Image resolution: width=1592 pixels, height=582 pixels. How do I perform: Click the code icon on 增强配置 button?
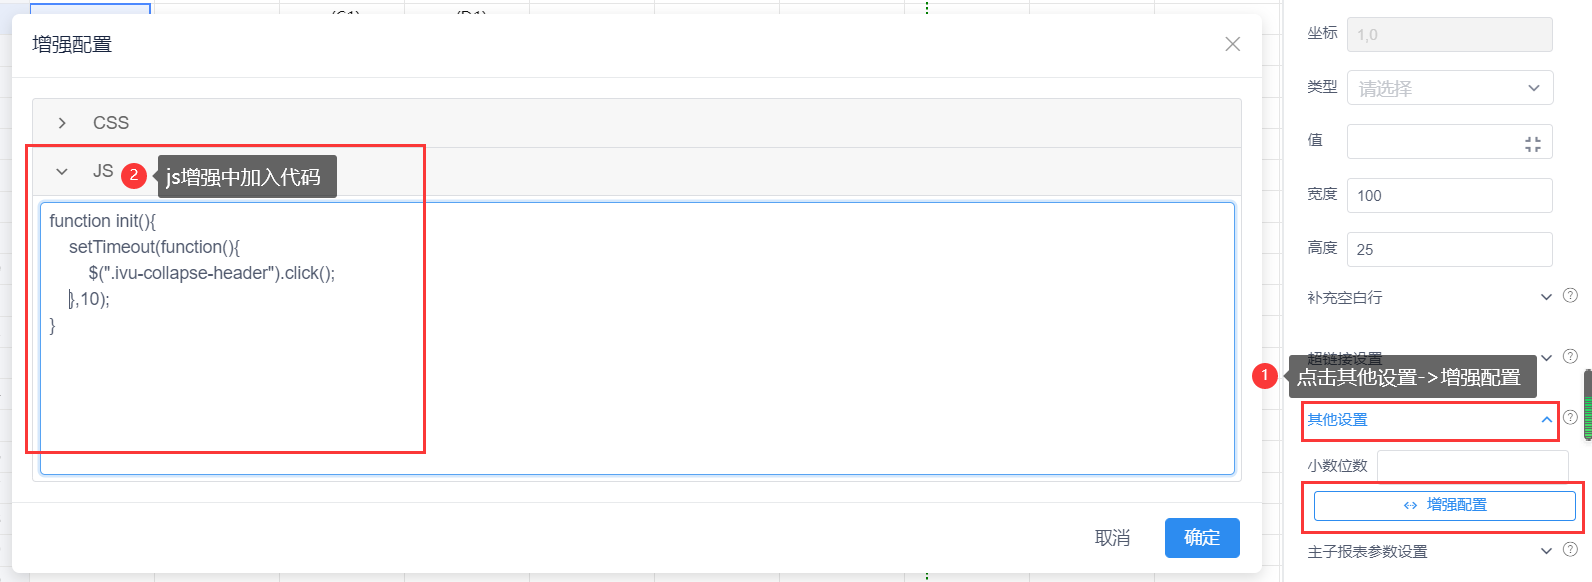pos(1410,506)
